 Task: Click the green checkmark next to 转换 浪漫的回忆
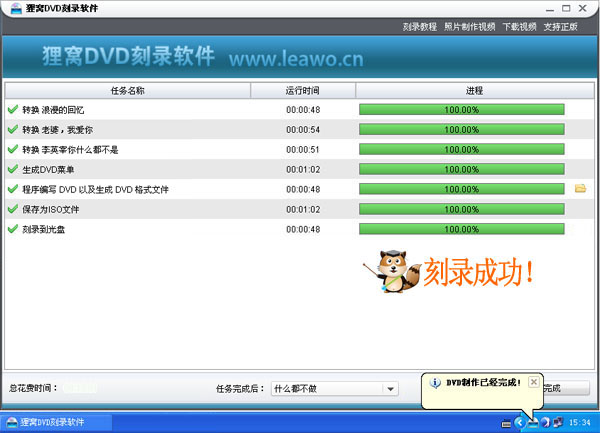(13, 109)
